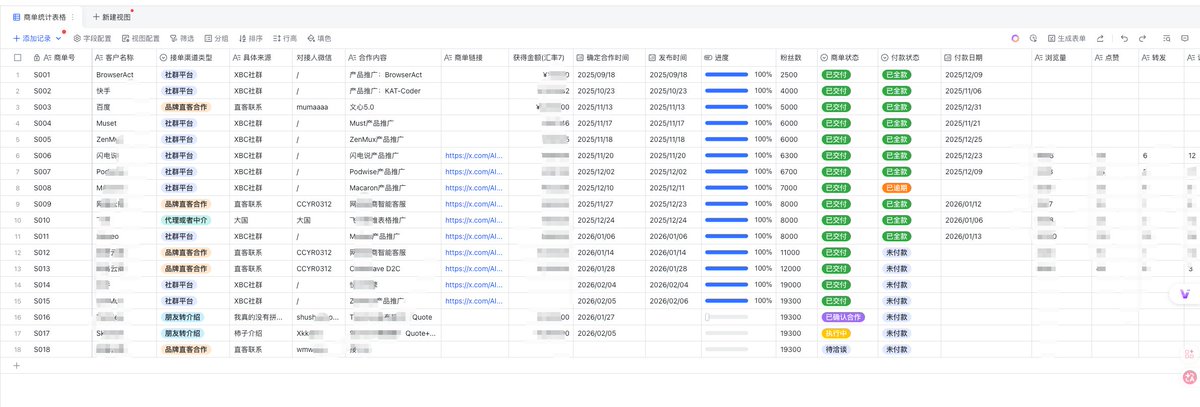Image resolution: width=1200 pixels, height=407 pixels.
Task: Click the date icon on 付款日期 header
Action: pyautogui.click(x=948, y=57)
